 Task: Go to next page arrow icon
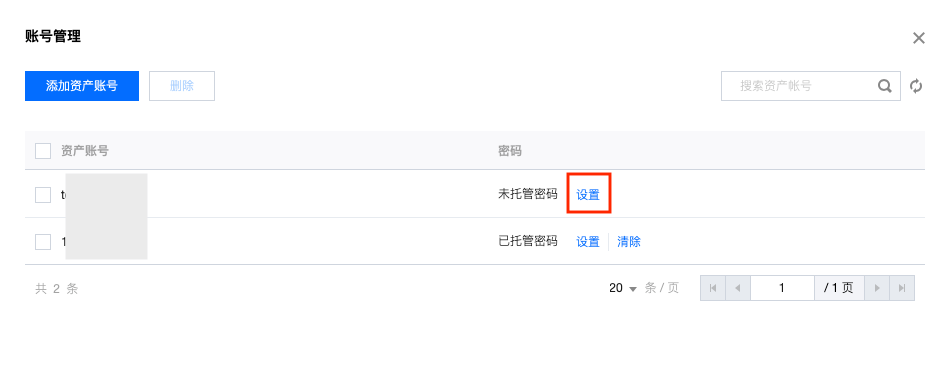point(877,288)
